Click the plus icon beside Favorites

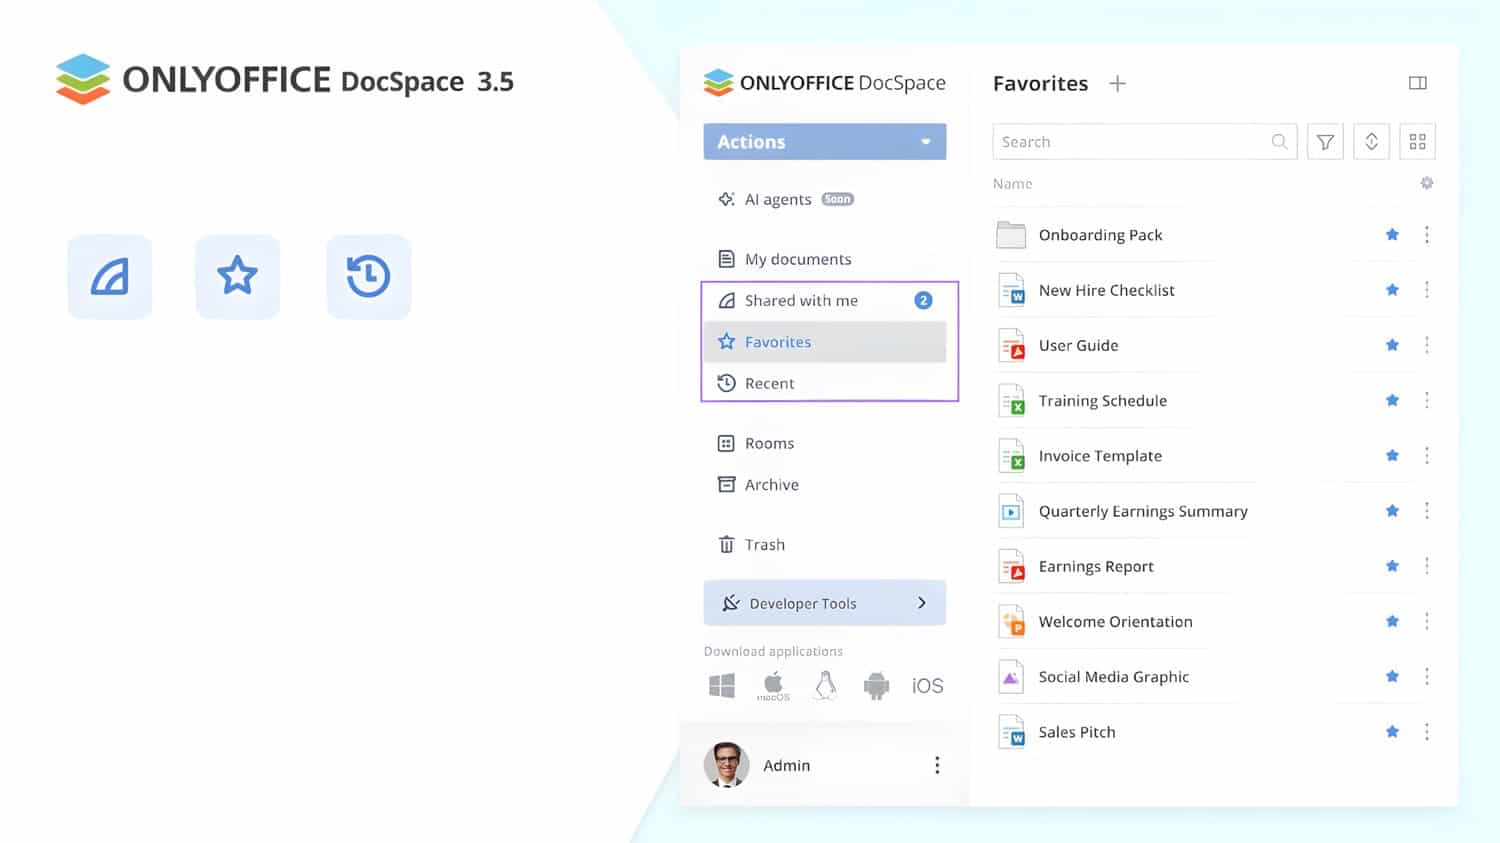click(x=1117, y=84)
